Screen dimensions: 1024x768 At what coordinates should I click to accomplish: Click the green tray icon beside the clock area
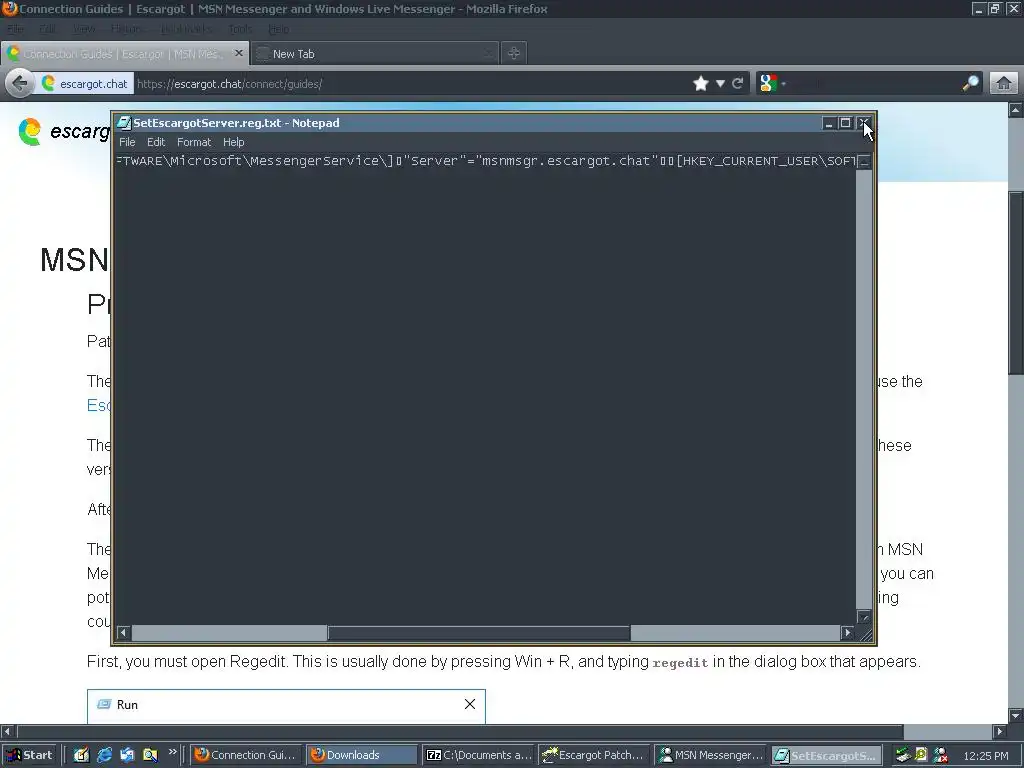point(921,756)
